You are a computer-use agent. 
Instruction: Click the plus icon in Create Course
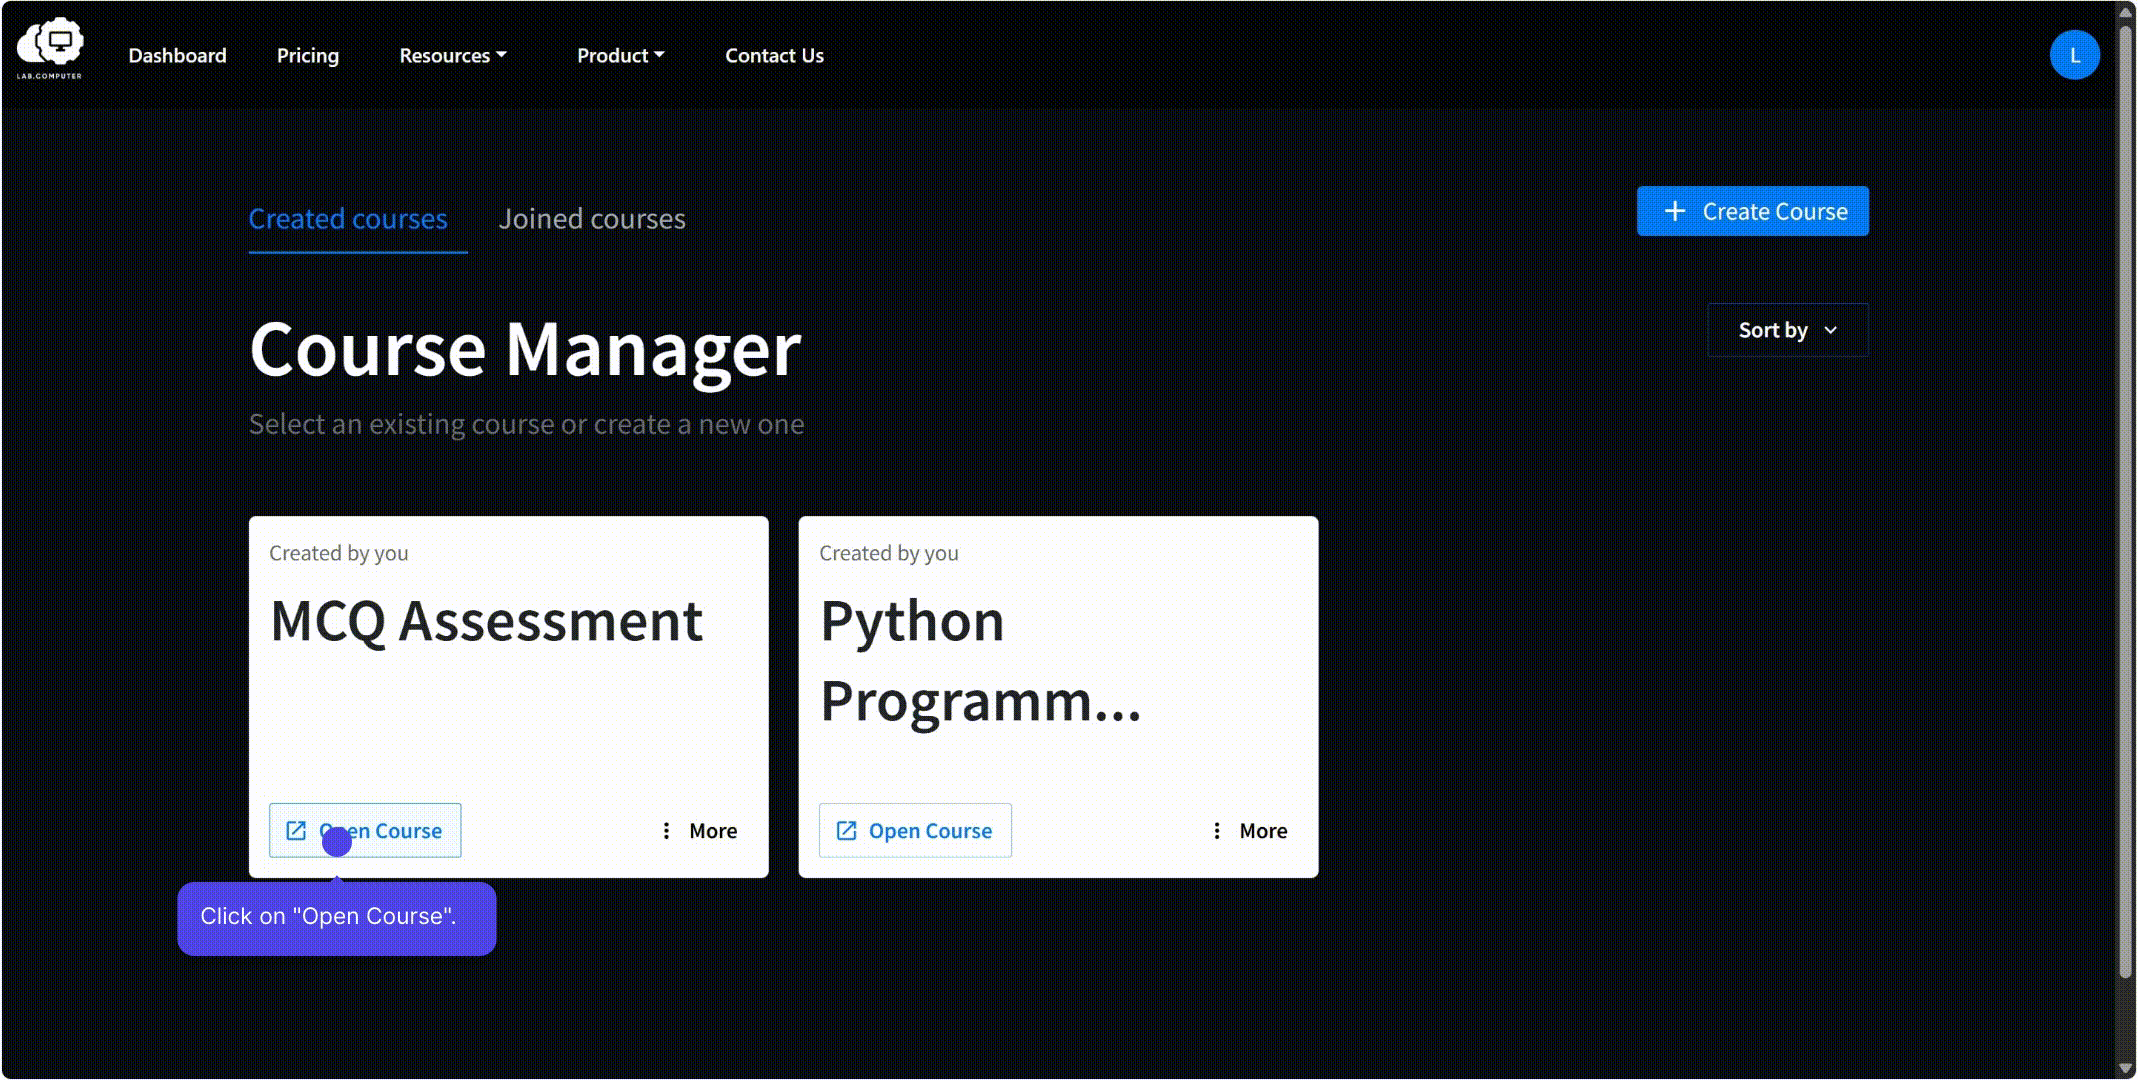click(1675, 211)
